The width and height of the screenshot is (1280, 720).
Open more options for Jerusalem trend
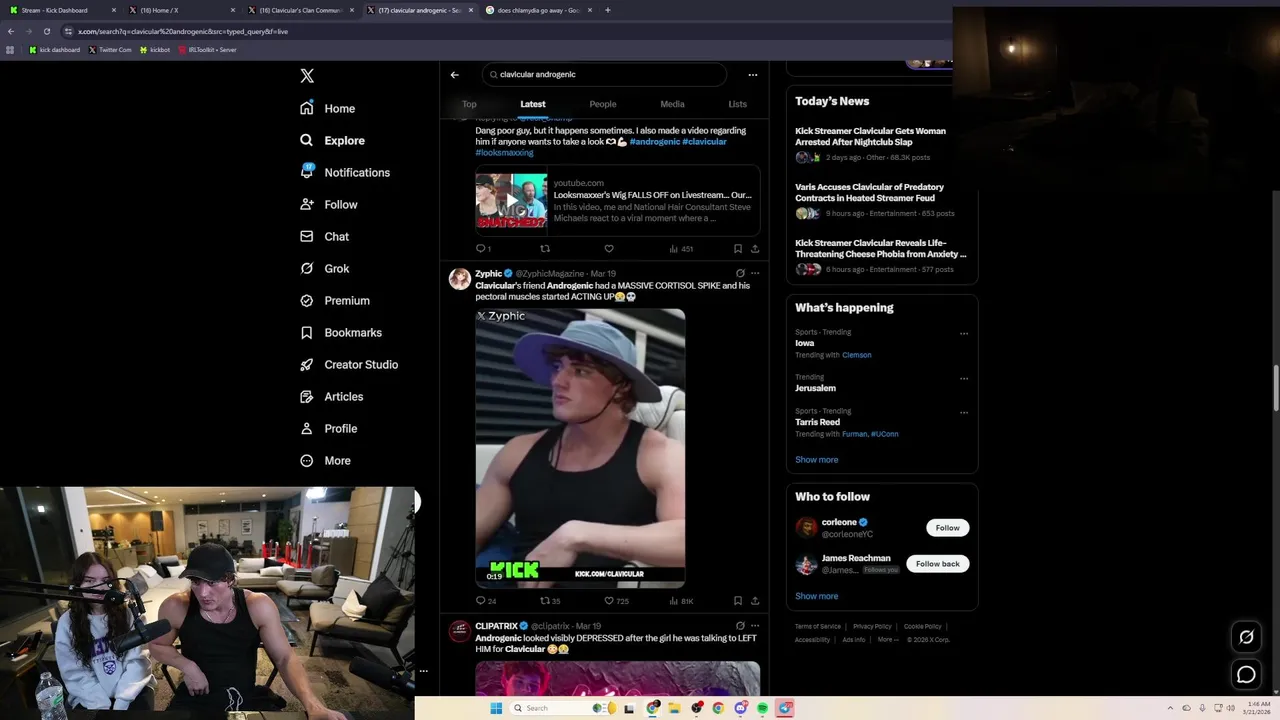click(964, 379)
